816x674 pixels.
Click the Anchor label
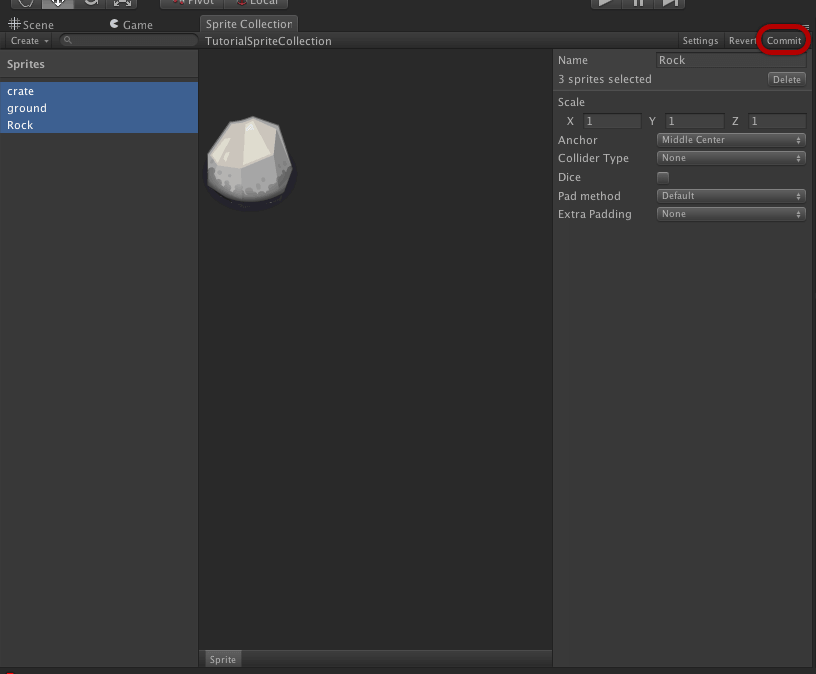pos(578,140)
